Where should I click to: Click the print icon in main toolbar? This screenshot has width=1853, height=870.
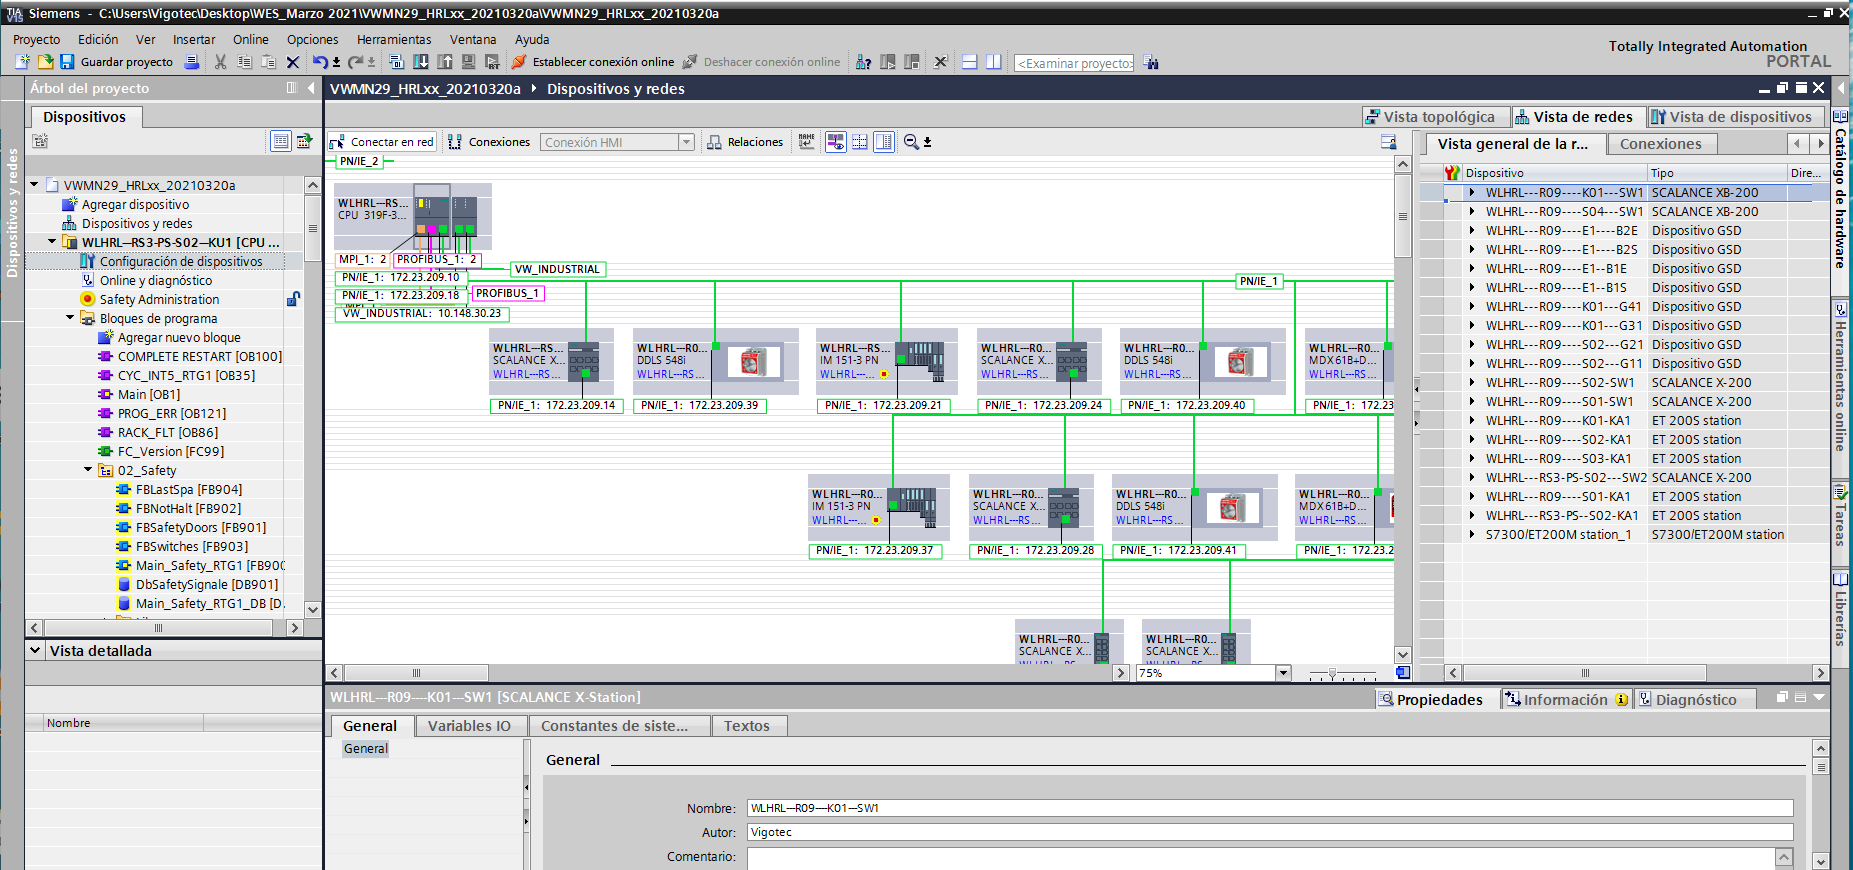pos(192,62)
